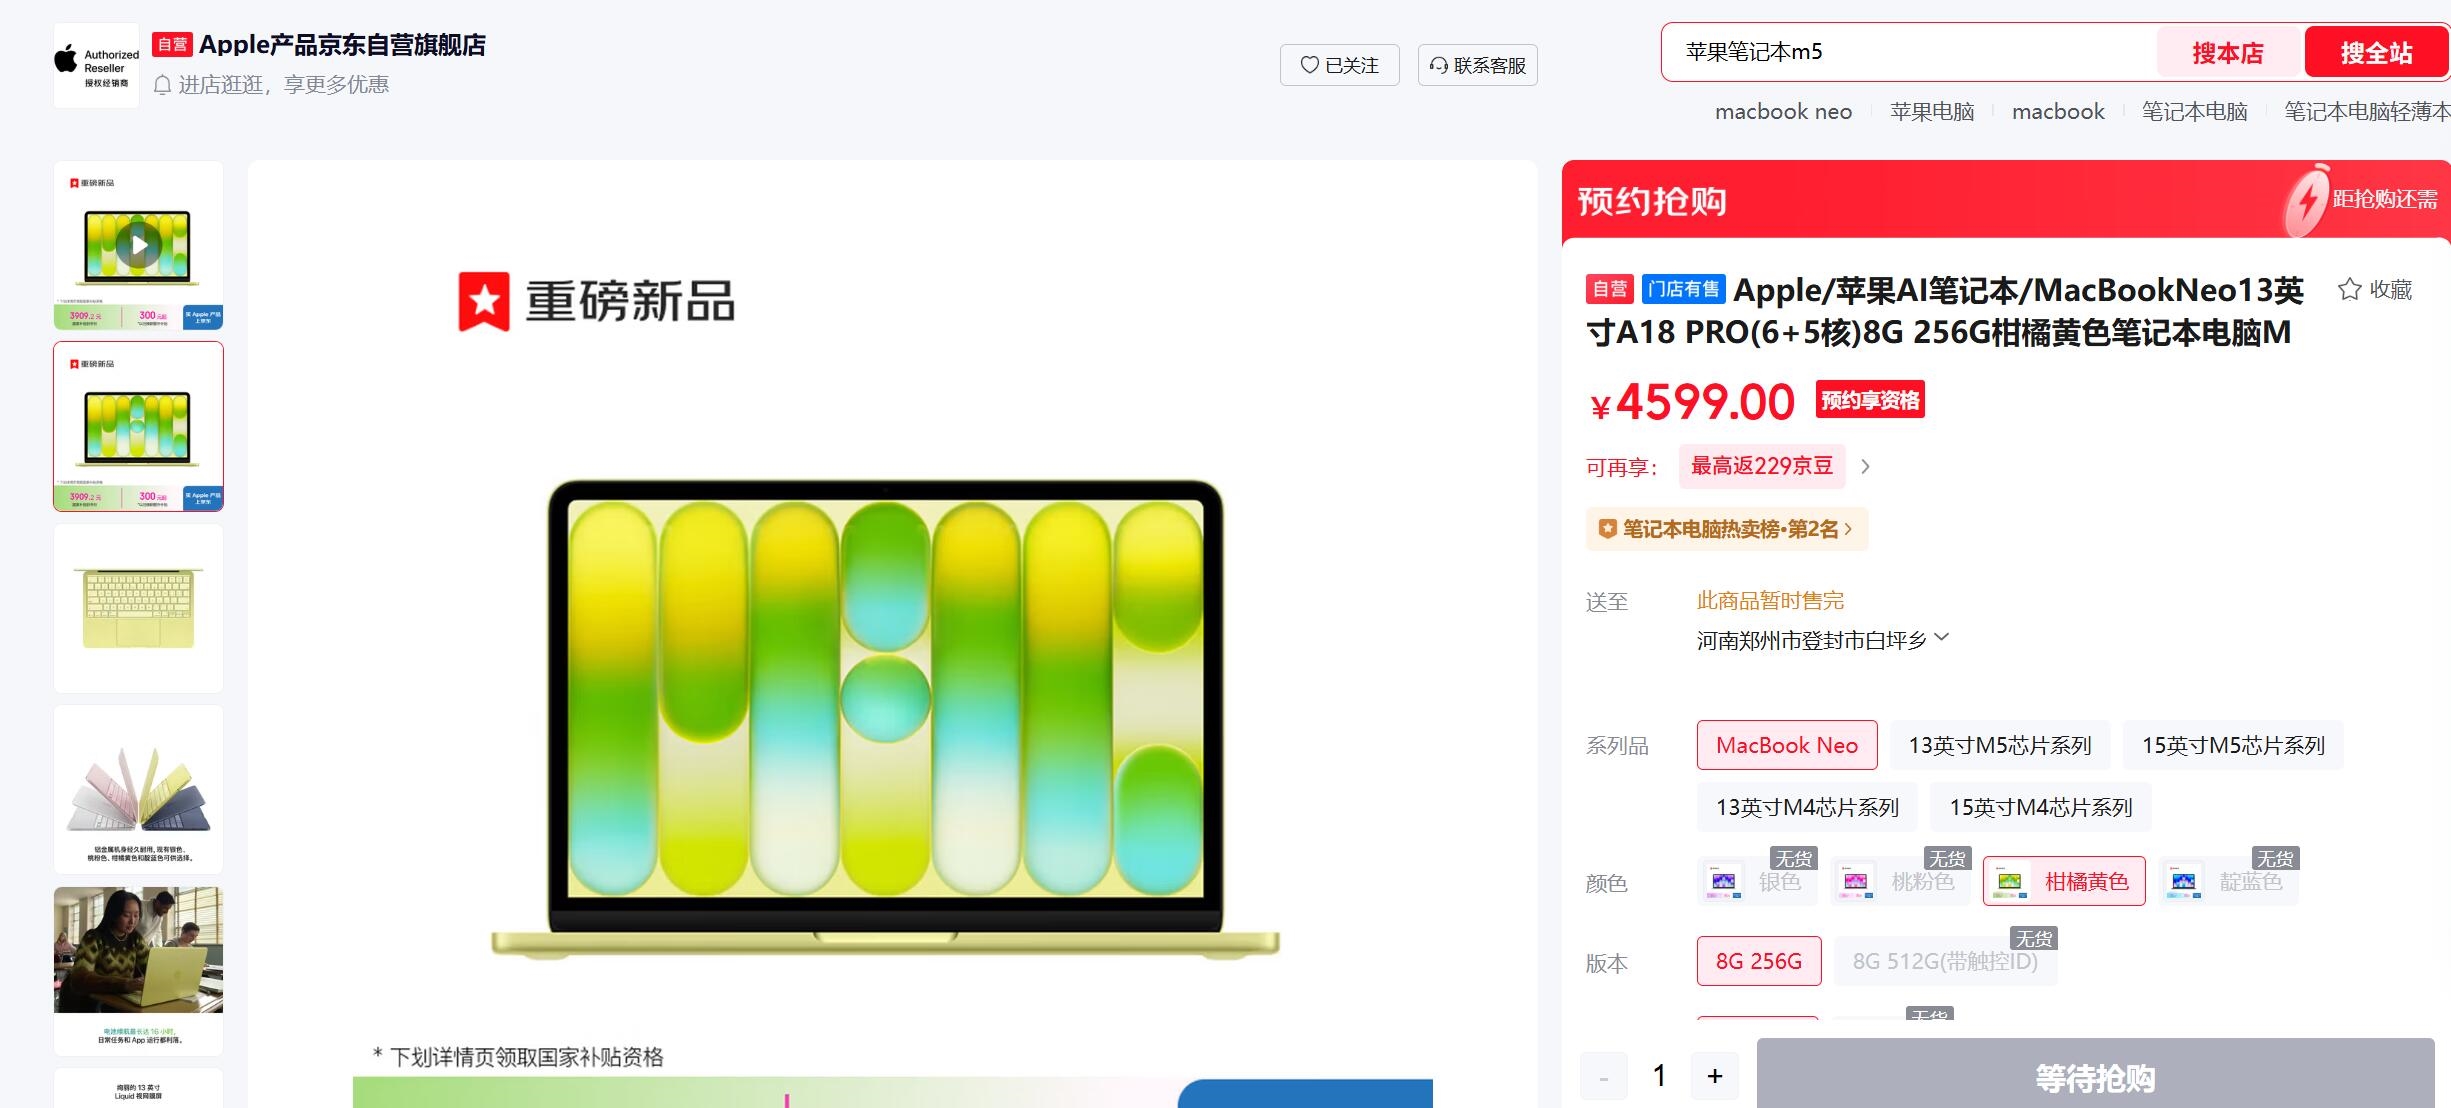Choose the 柑橘黄色 color swatch
The image size is (2451, 1108).
2064,881
